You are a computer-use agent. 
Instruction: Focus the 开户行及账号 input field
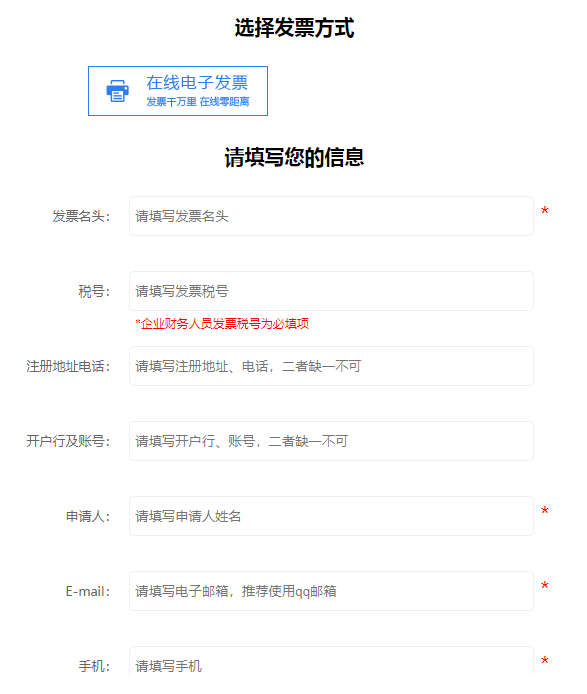point(331,441)
